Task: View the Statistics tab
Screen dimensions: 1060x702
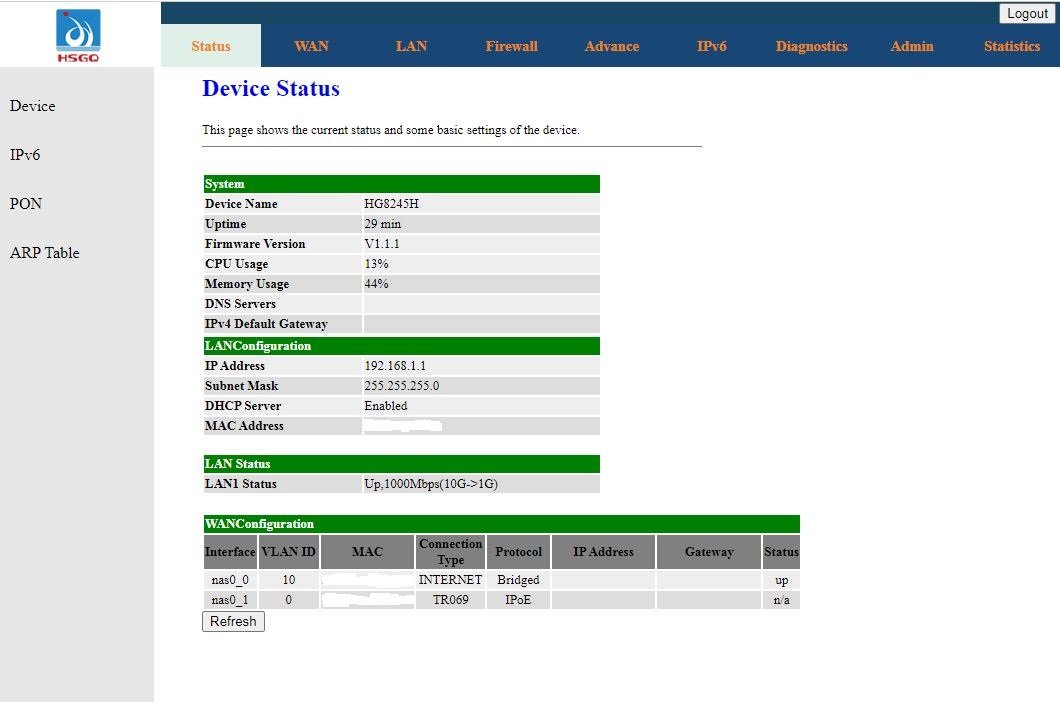Action: [x=1011, y=46]
